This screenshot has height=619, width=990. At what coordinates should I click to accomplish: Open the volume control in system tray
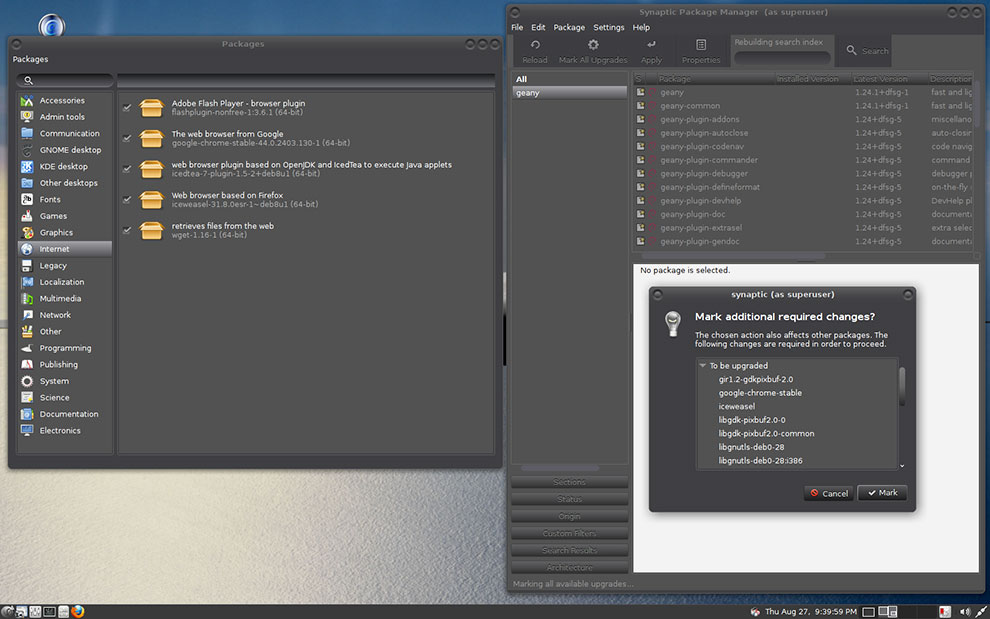(964, 611)
